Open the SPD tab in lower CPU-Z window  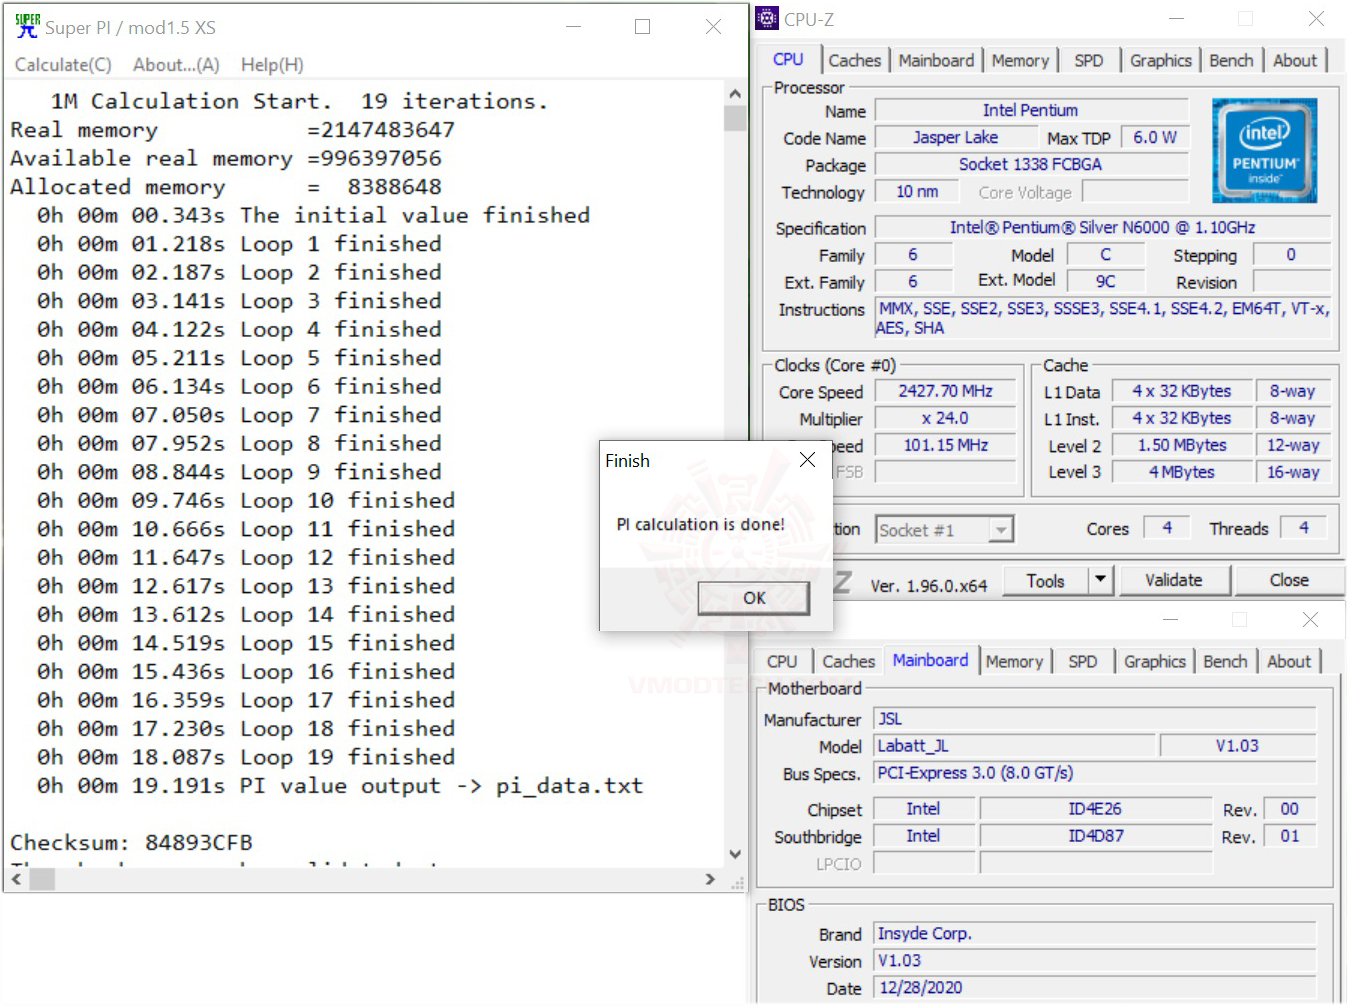[1083, 661]
